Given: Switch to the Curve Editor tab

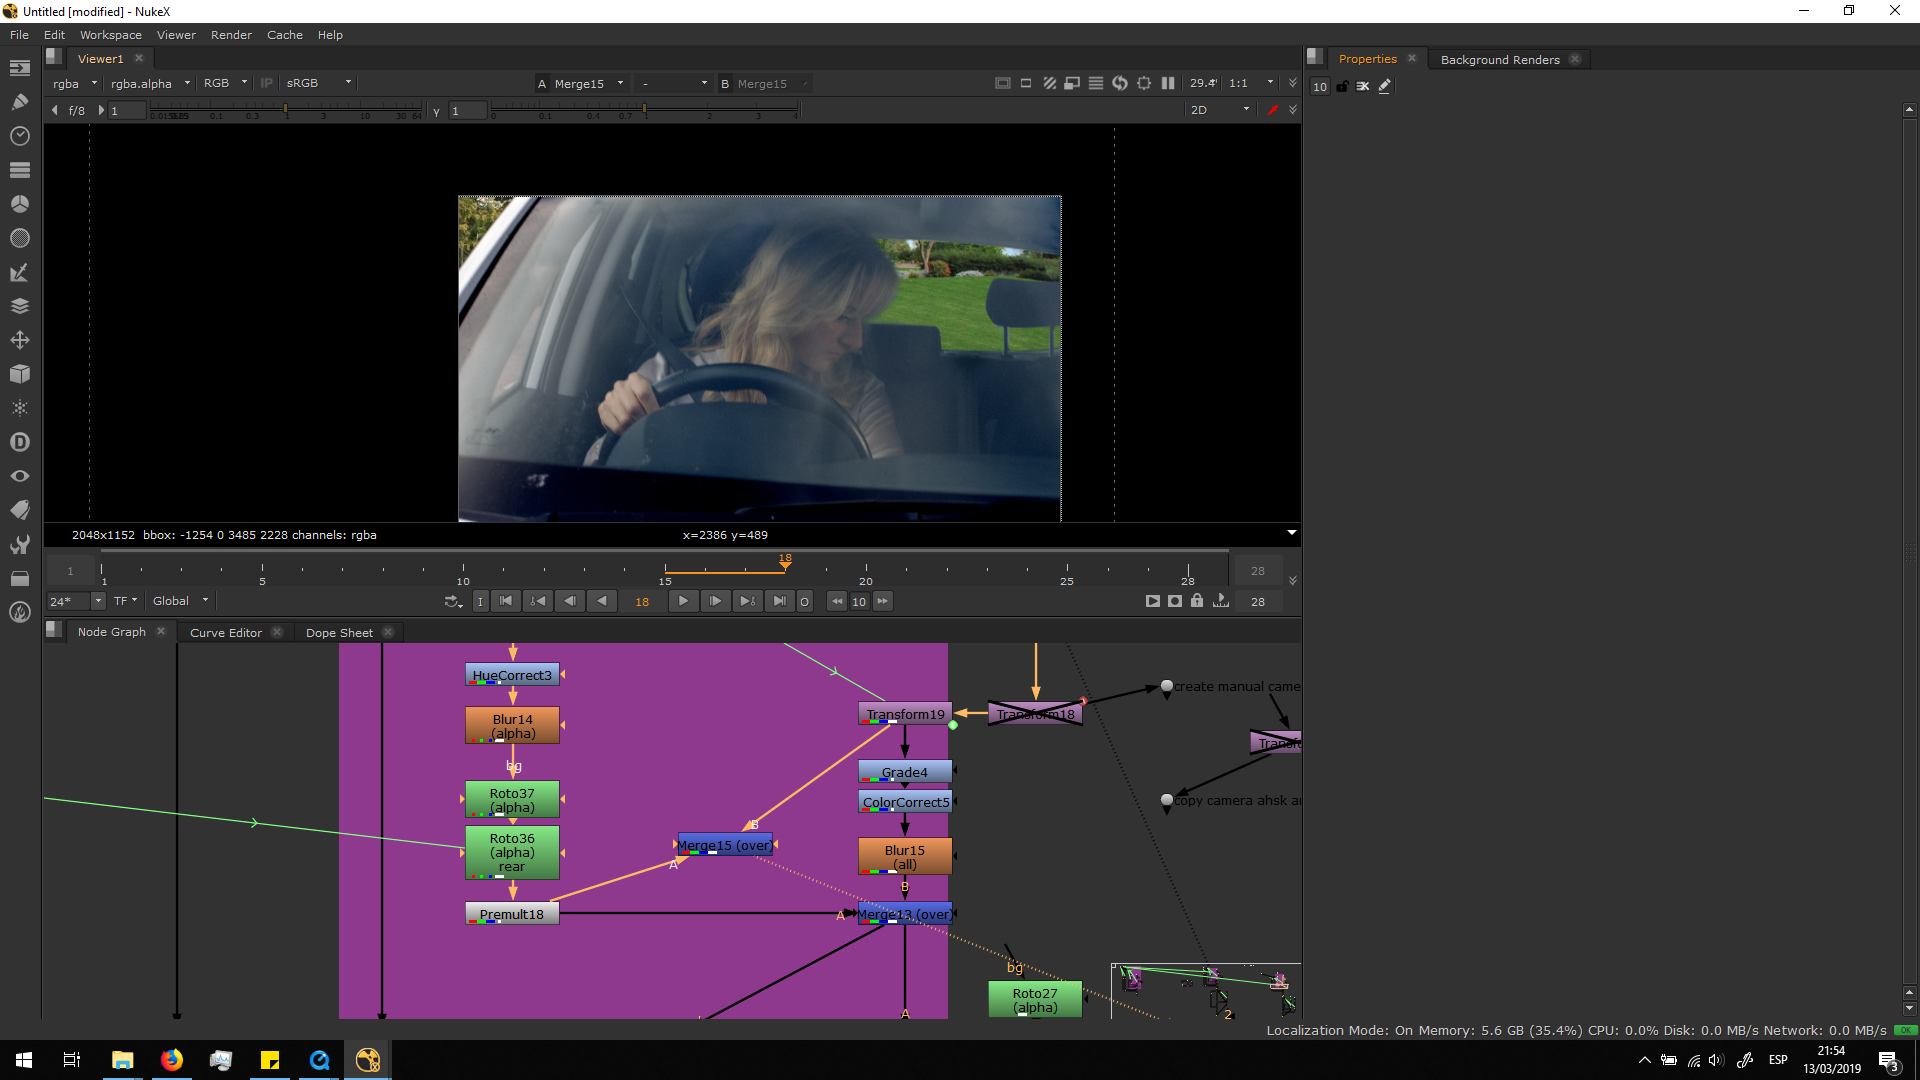Looking at the screenshot, I should [225, 633].
